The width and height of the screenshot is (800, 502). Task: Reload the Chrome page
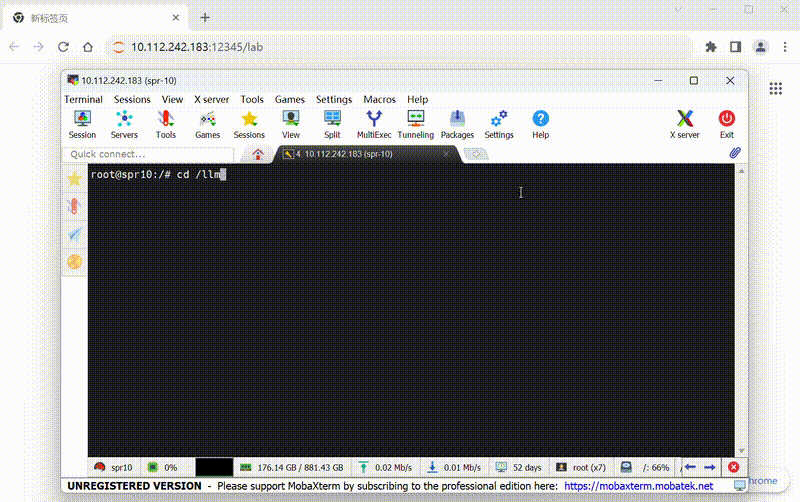tap(63, 47)
